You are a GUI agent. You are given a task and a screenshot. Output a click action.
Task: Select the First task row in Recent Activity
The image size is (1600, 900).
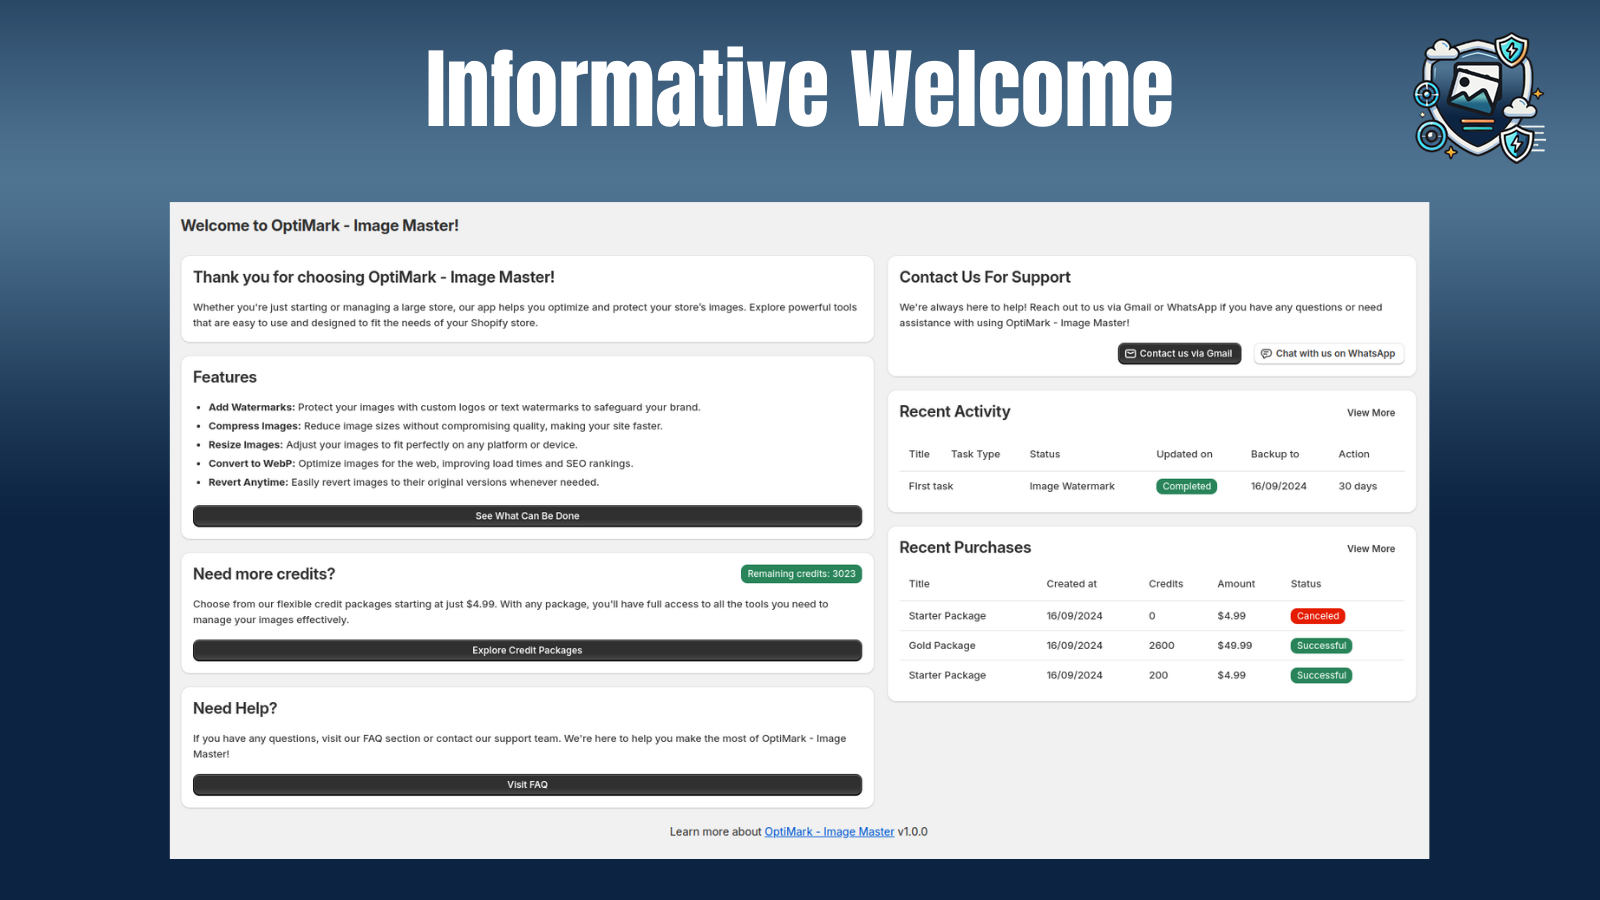click(930, 486)
